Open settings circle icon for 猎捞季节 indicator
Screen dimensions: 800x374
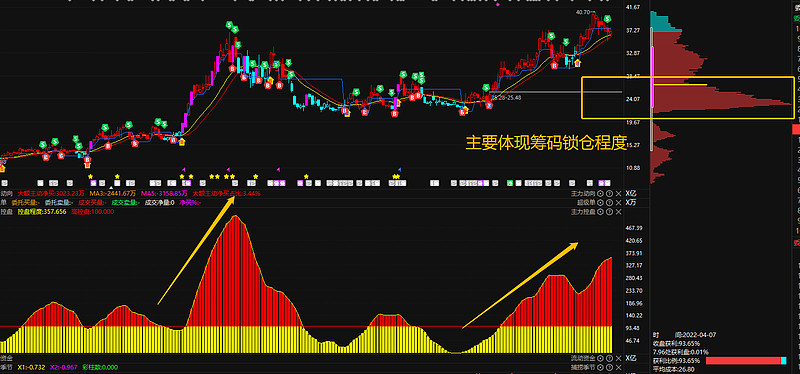point(601,367)
